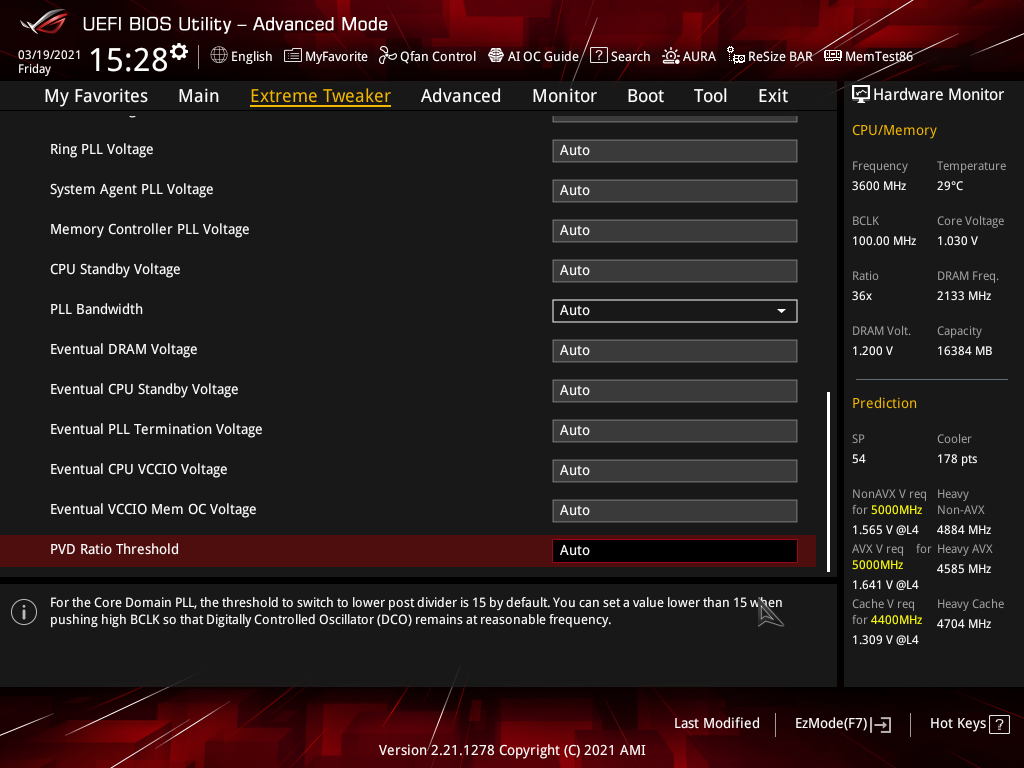Click the 16384 MB capacity value

click(x=965, y=351)
